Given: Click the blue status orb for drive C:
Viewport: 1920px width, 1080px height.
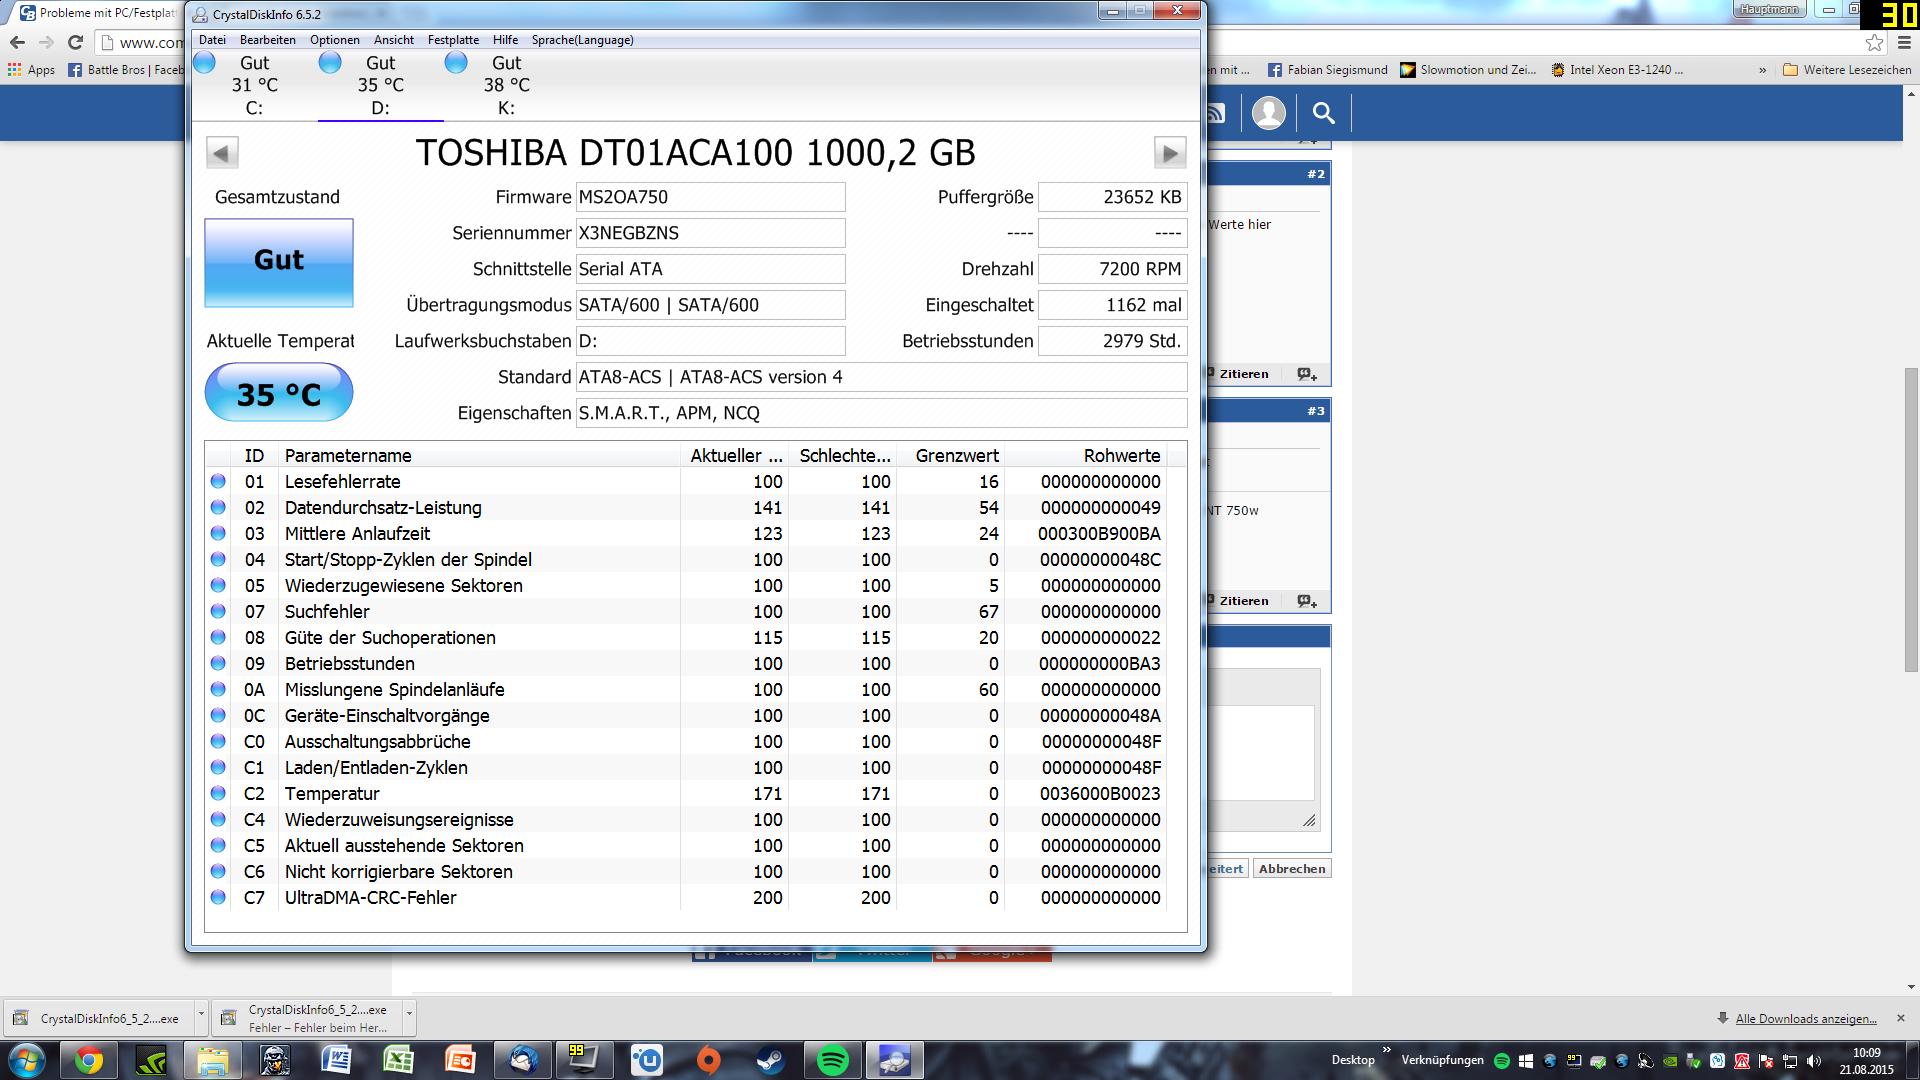Looking at the screenshot, I should (205, 63).
